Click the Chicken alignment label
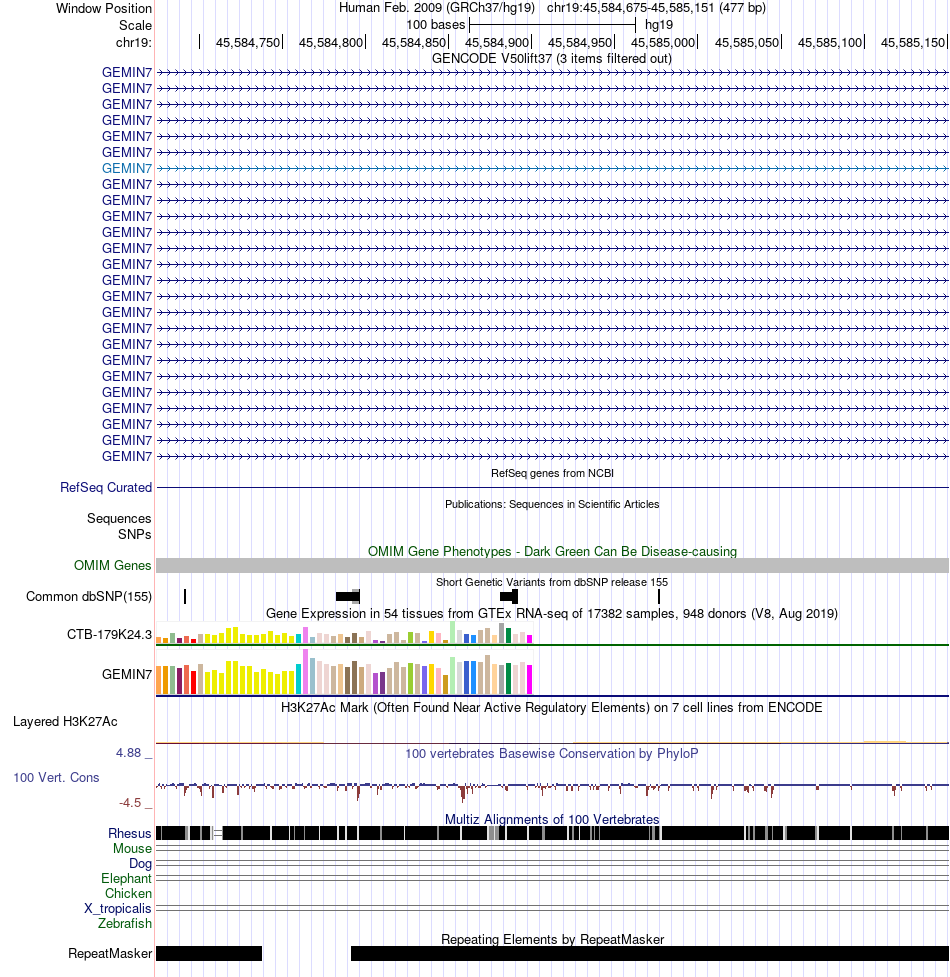Viewport: 950px width, 977px height. click(x=128, y=894)
